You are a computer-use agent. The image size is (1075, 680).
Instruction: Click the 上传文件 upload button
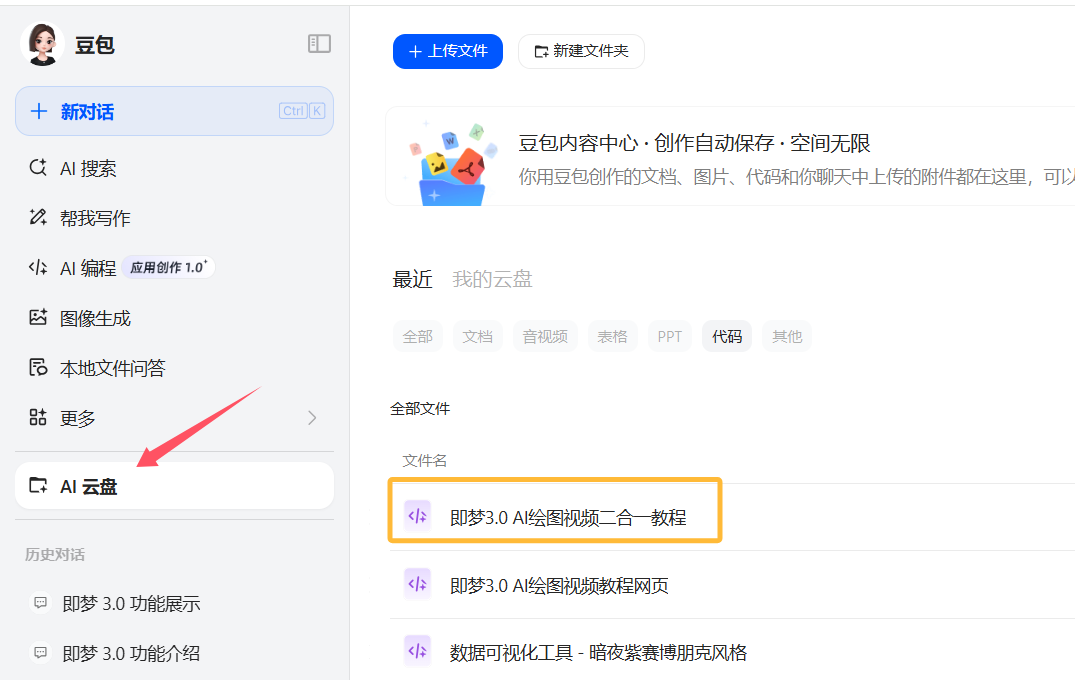447,51
